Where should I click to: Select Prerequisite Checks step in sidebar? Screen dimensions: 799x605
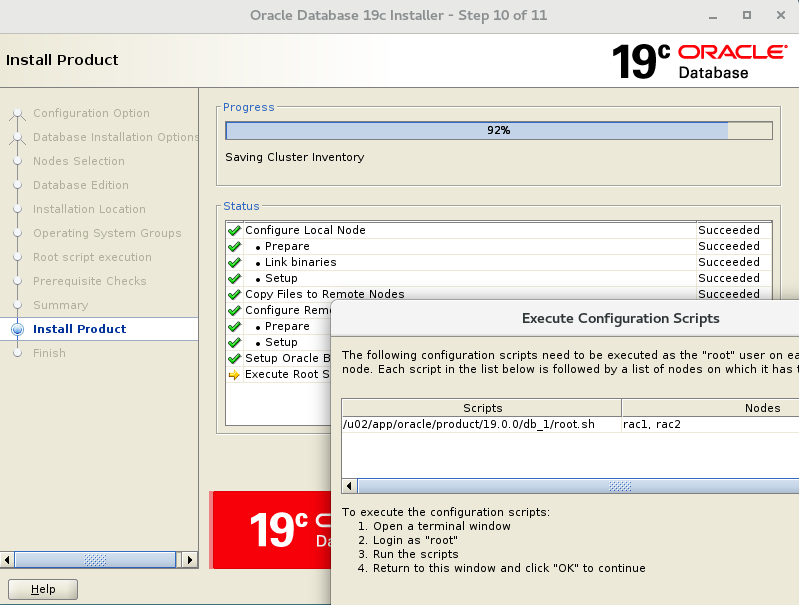[89, 281]
